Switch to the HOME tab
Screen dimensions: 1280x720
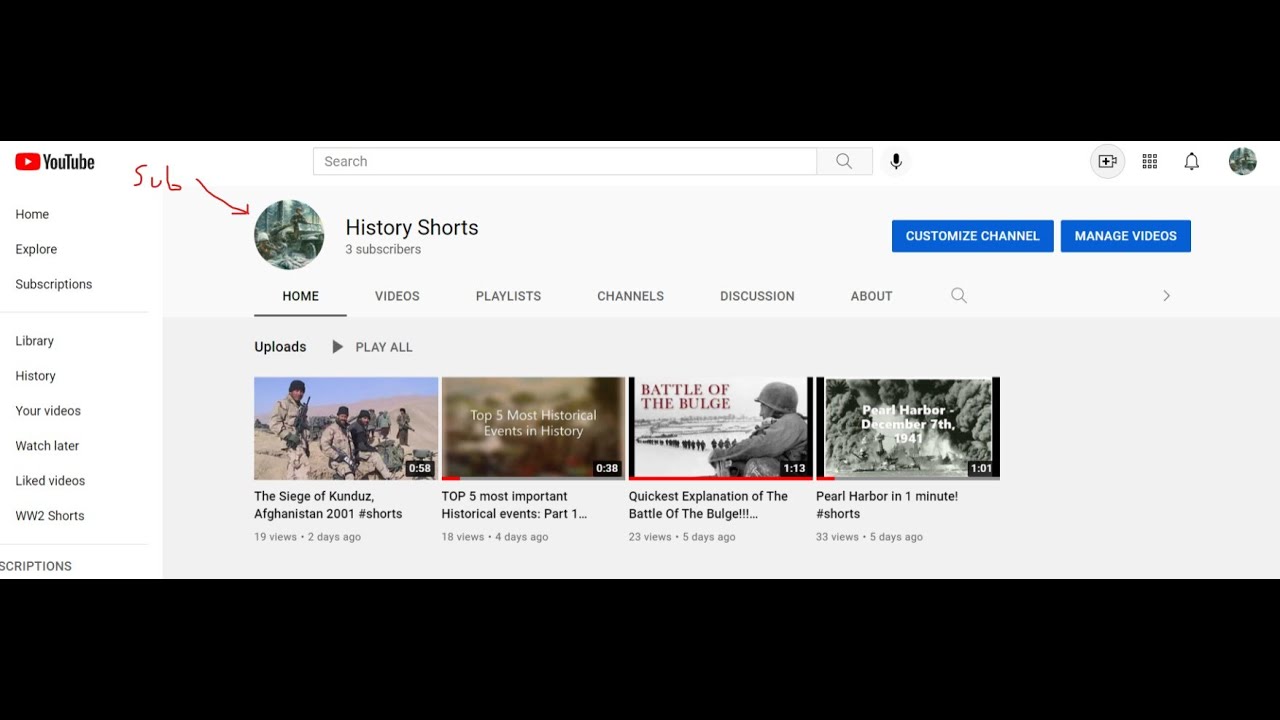tap(300, 296)
